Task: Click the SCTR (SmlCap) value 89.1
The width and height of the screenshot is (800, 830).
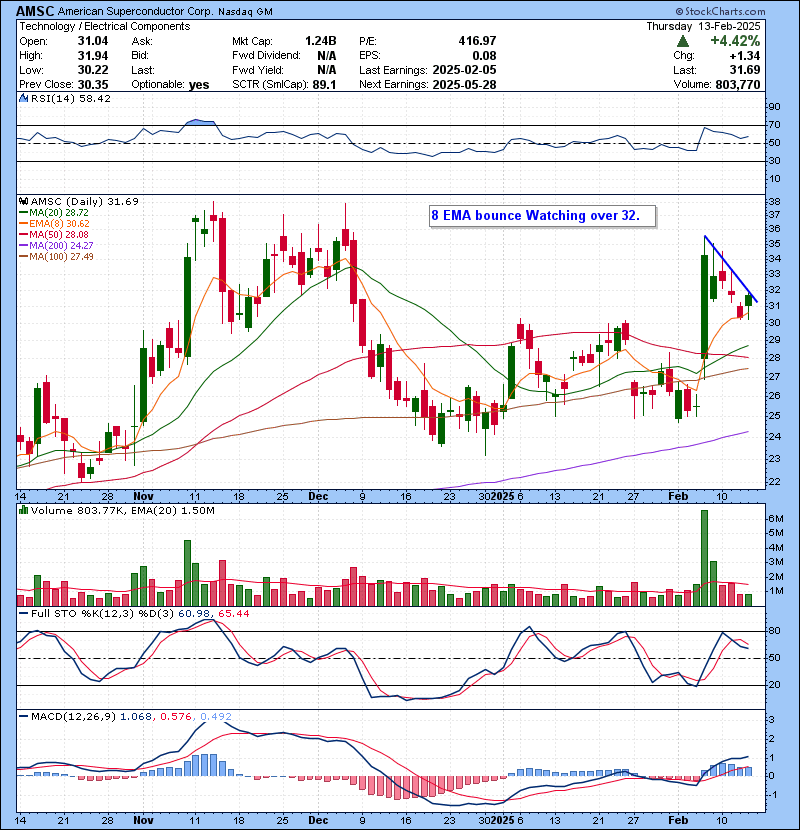Action: point(325,84)
